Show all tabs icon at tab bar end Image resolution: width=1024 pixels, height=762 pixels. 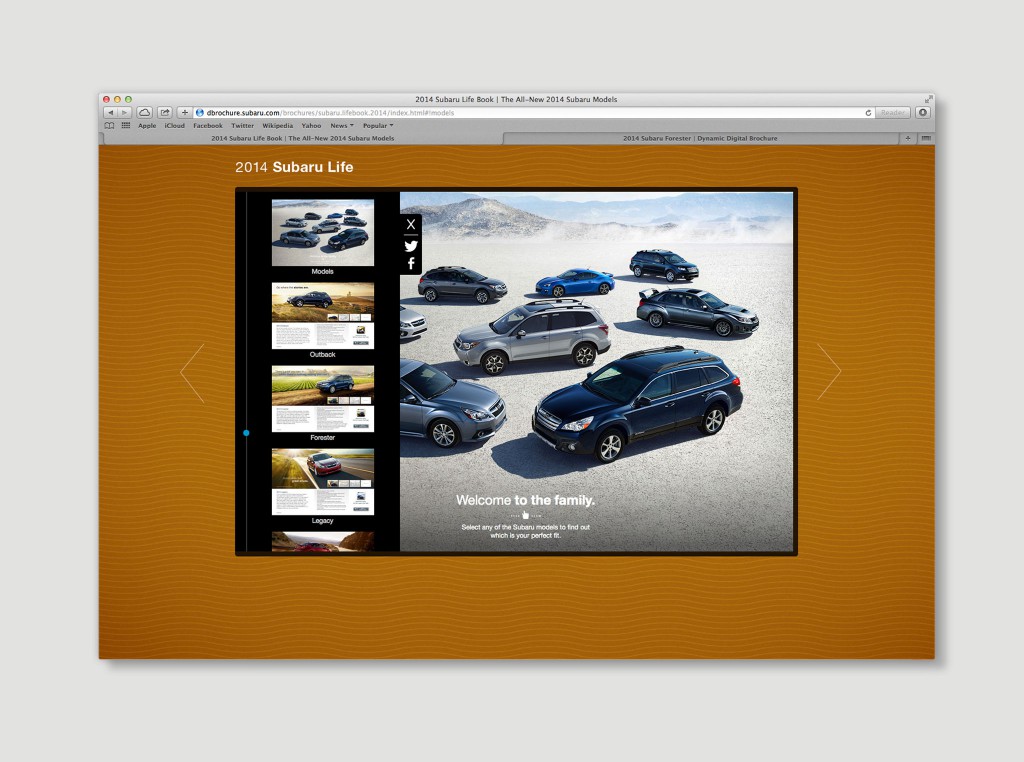click(x=925, y=138)
